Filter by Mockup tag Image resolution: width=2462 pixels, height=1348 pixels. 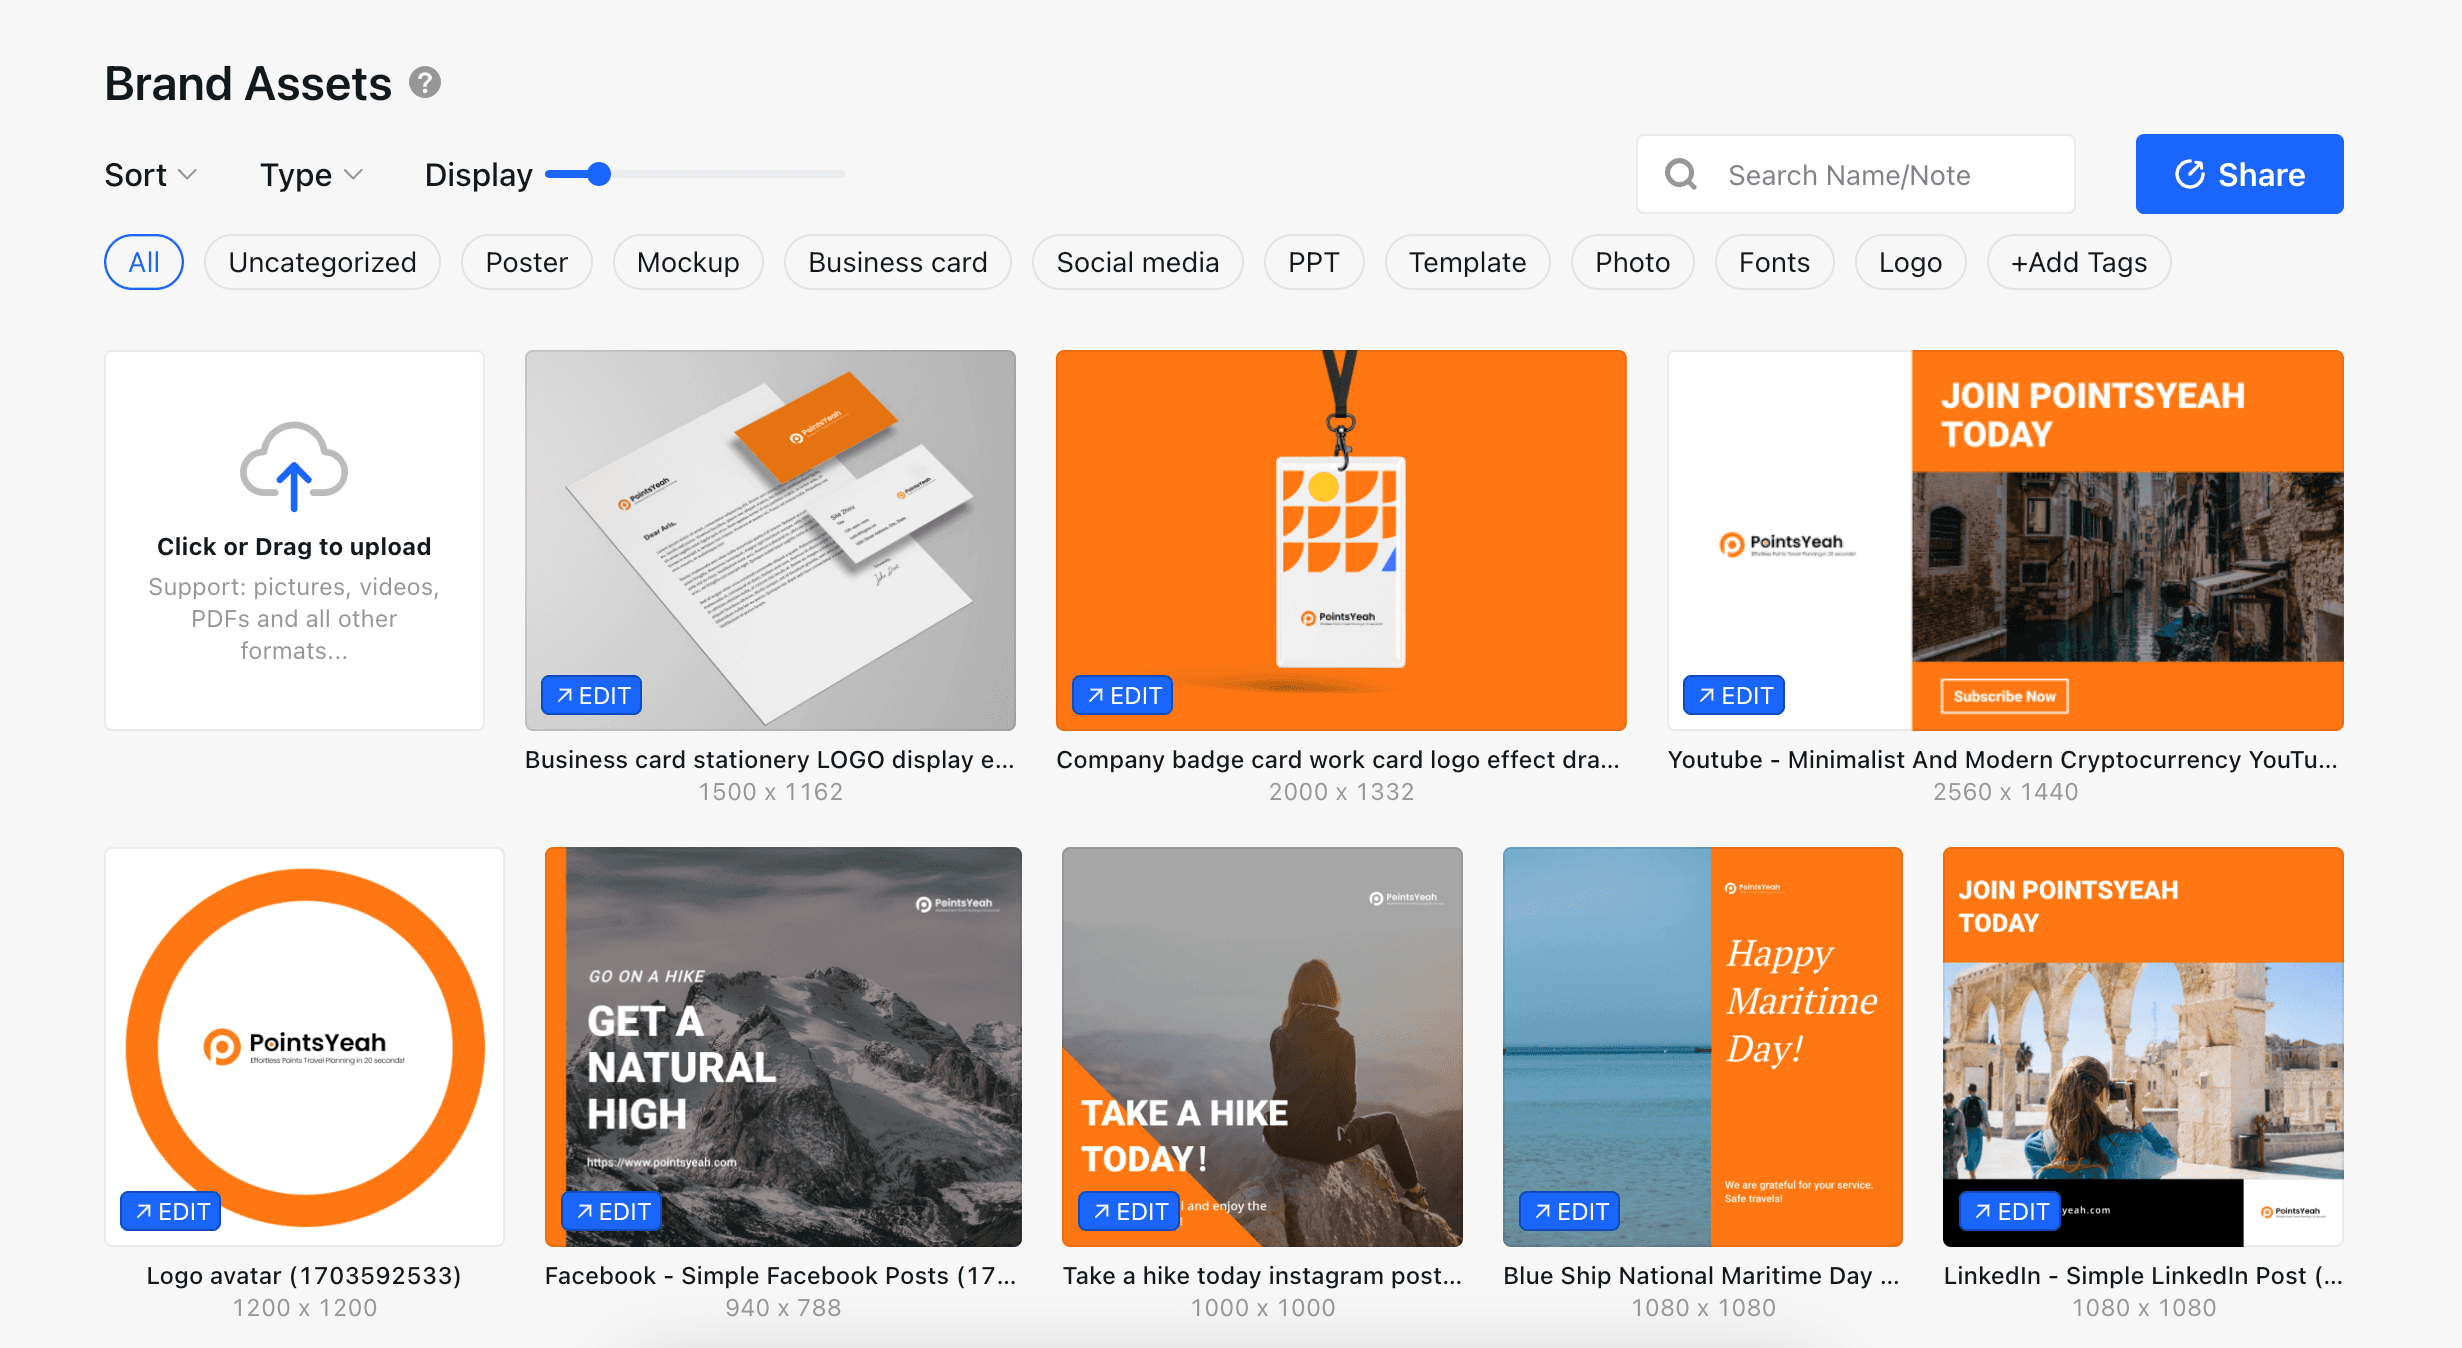pos(688,262)
